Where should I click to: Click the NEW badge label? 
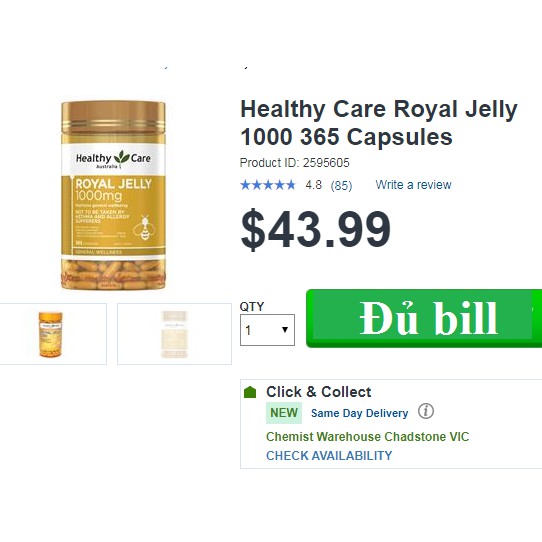[284, 413]
